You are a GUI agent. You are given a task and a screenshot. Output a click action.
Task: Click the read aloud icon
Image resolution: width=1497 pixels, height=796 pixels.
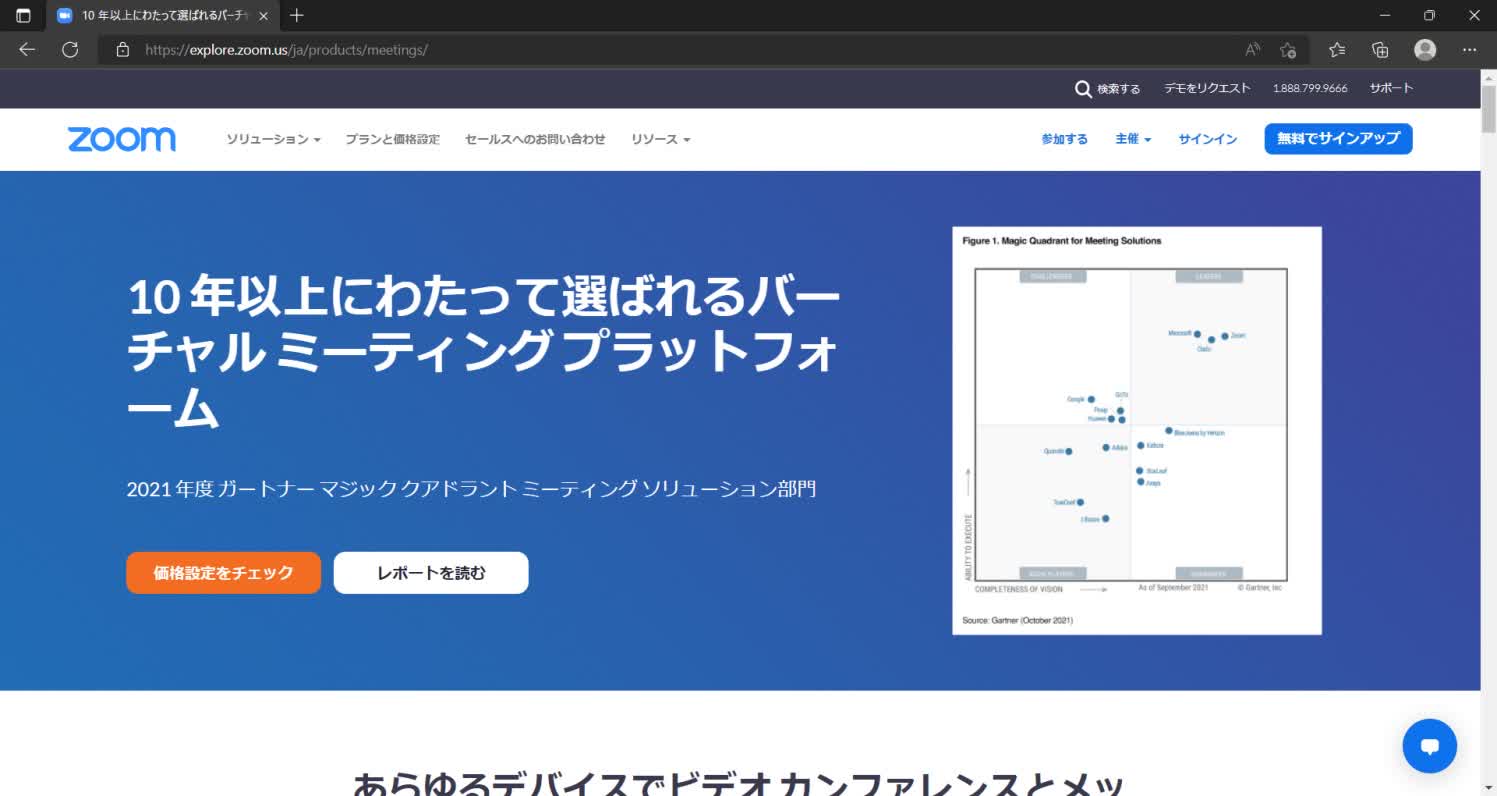point(1253,49)
